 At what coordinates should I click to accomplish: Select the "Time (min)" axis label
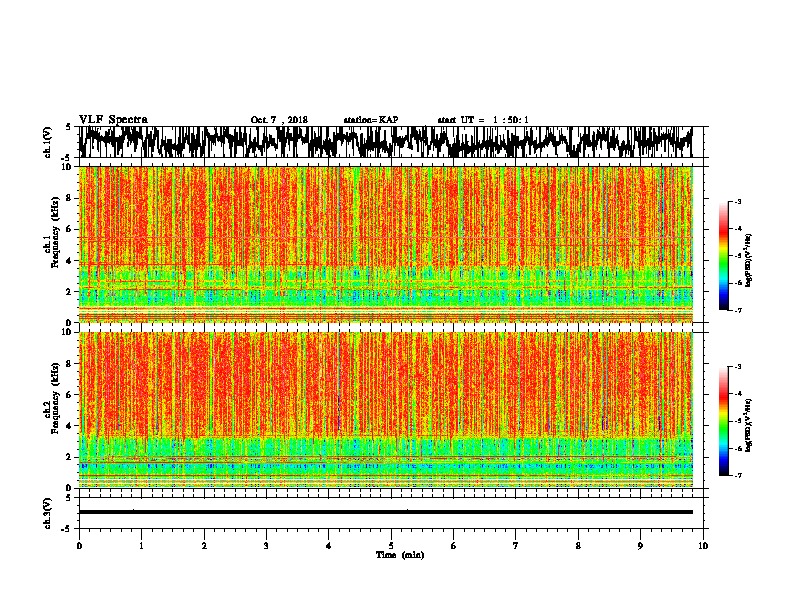(400, 555)
